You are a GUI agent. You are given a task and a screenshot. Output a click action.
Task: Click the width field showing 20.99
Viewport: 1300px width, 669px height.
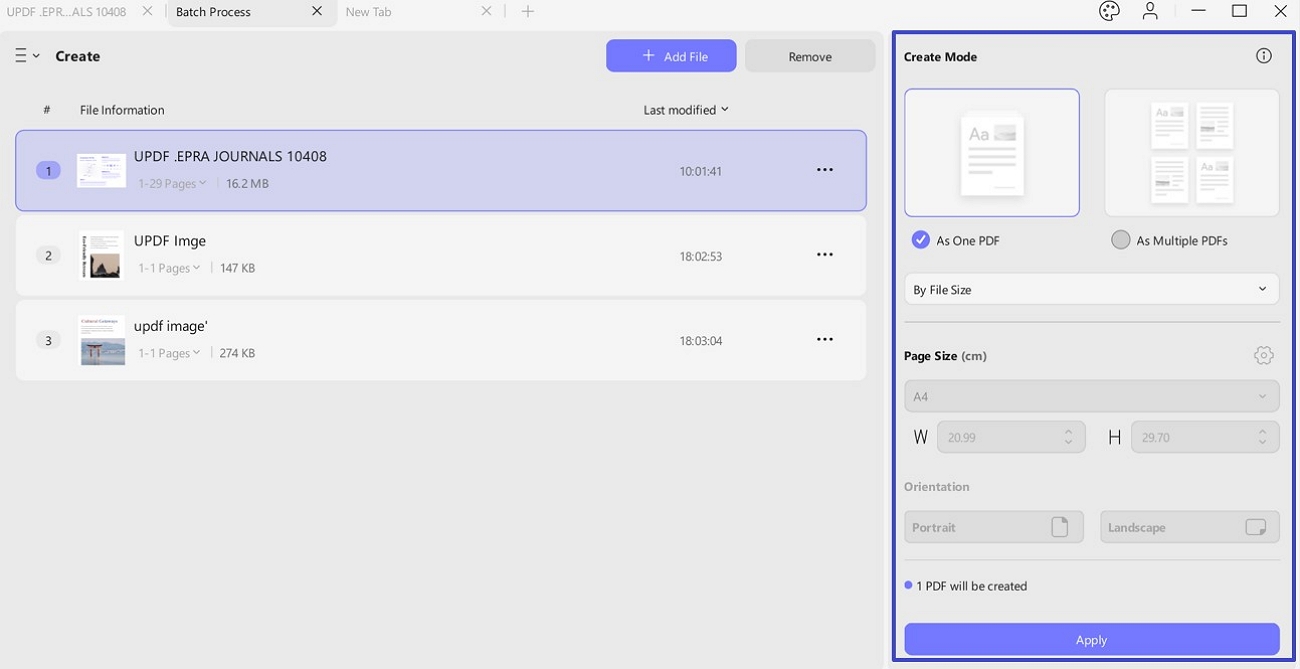pyautogui.click(x=1011, y=437)
